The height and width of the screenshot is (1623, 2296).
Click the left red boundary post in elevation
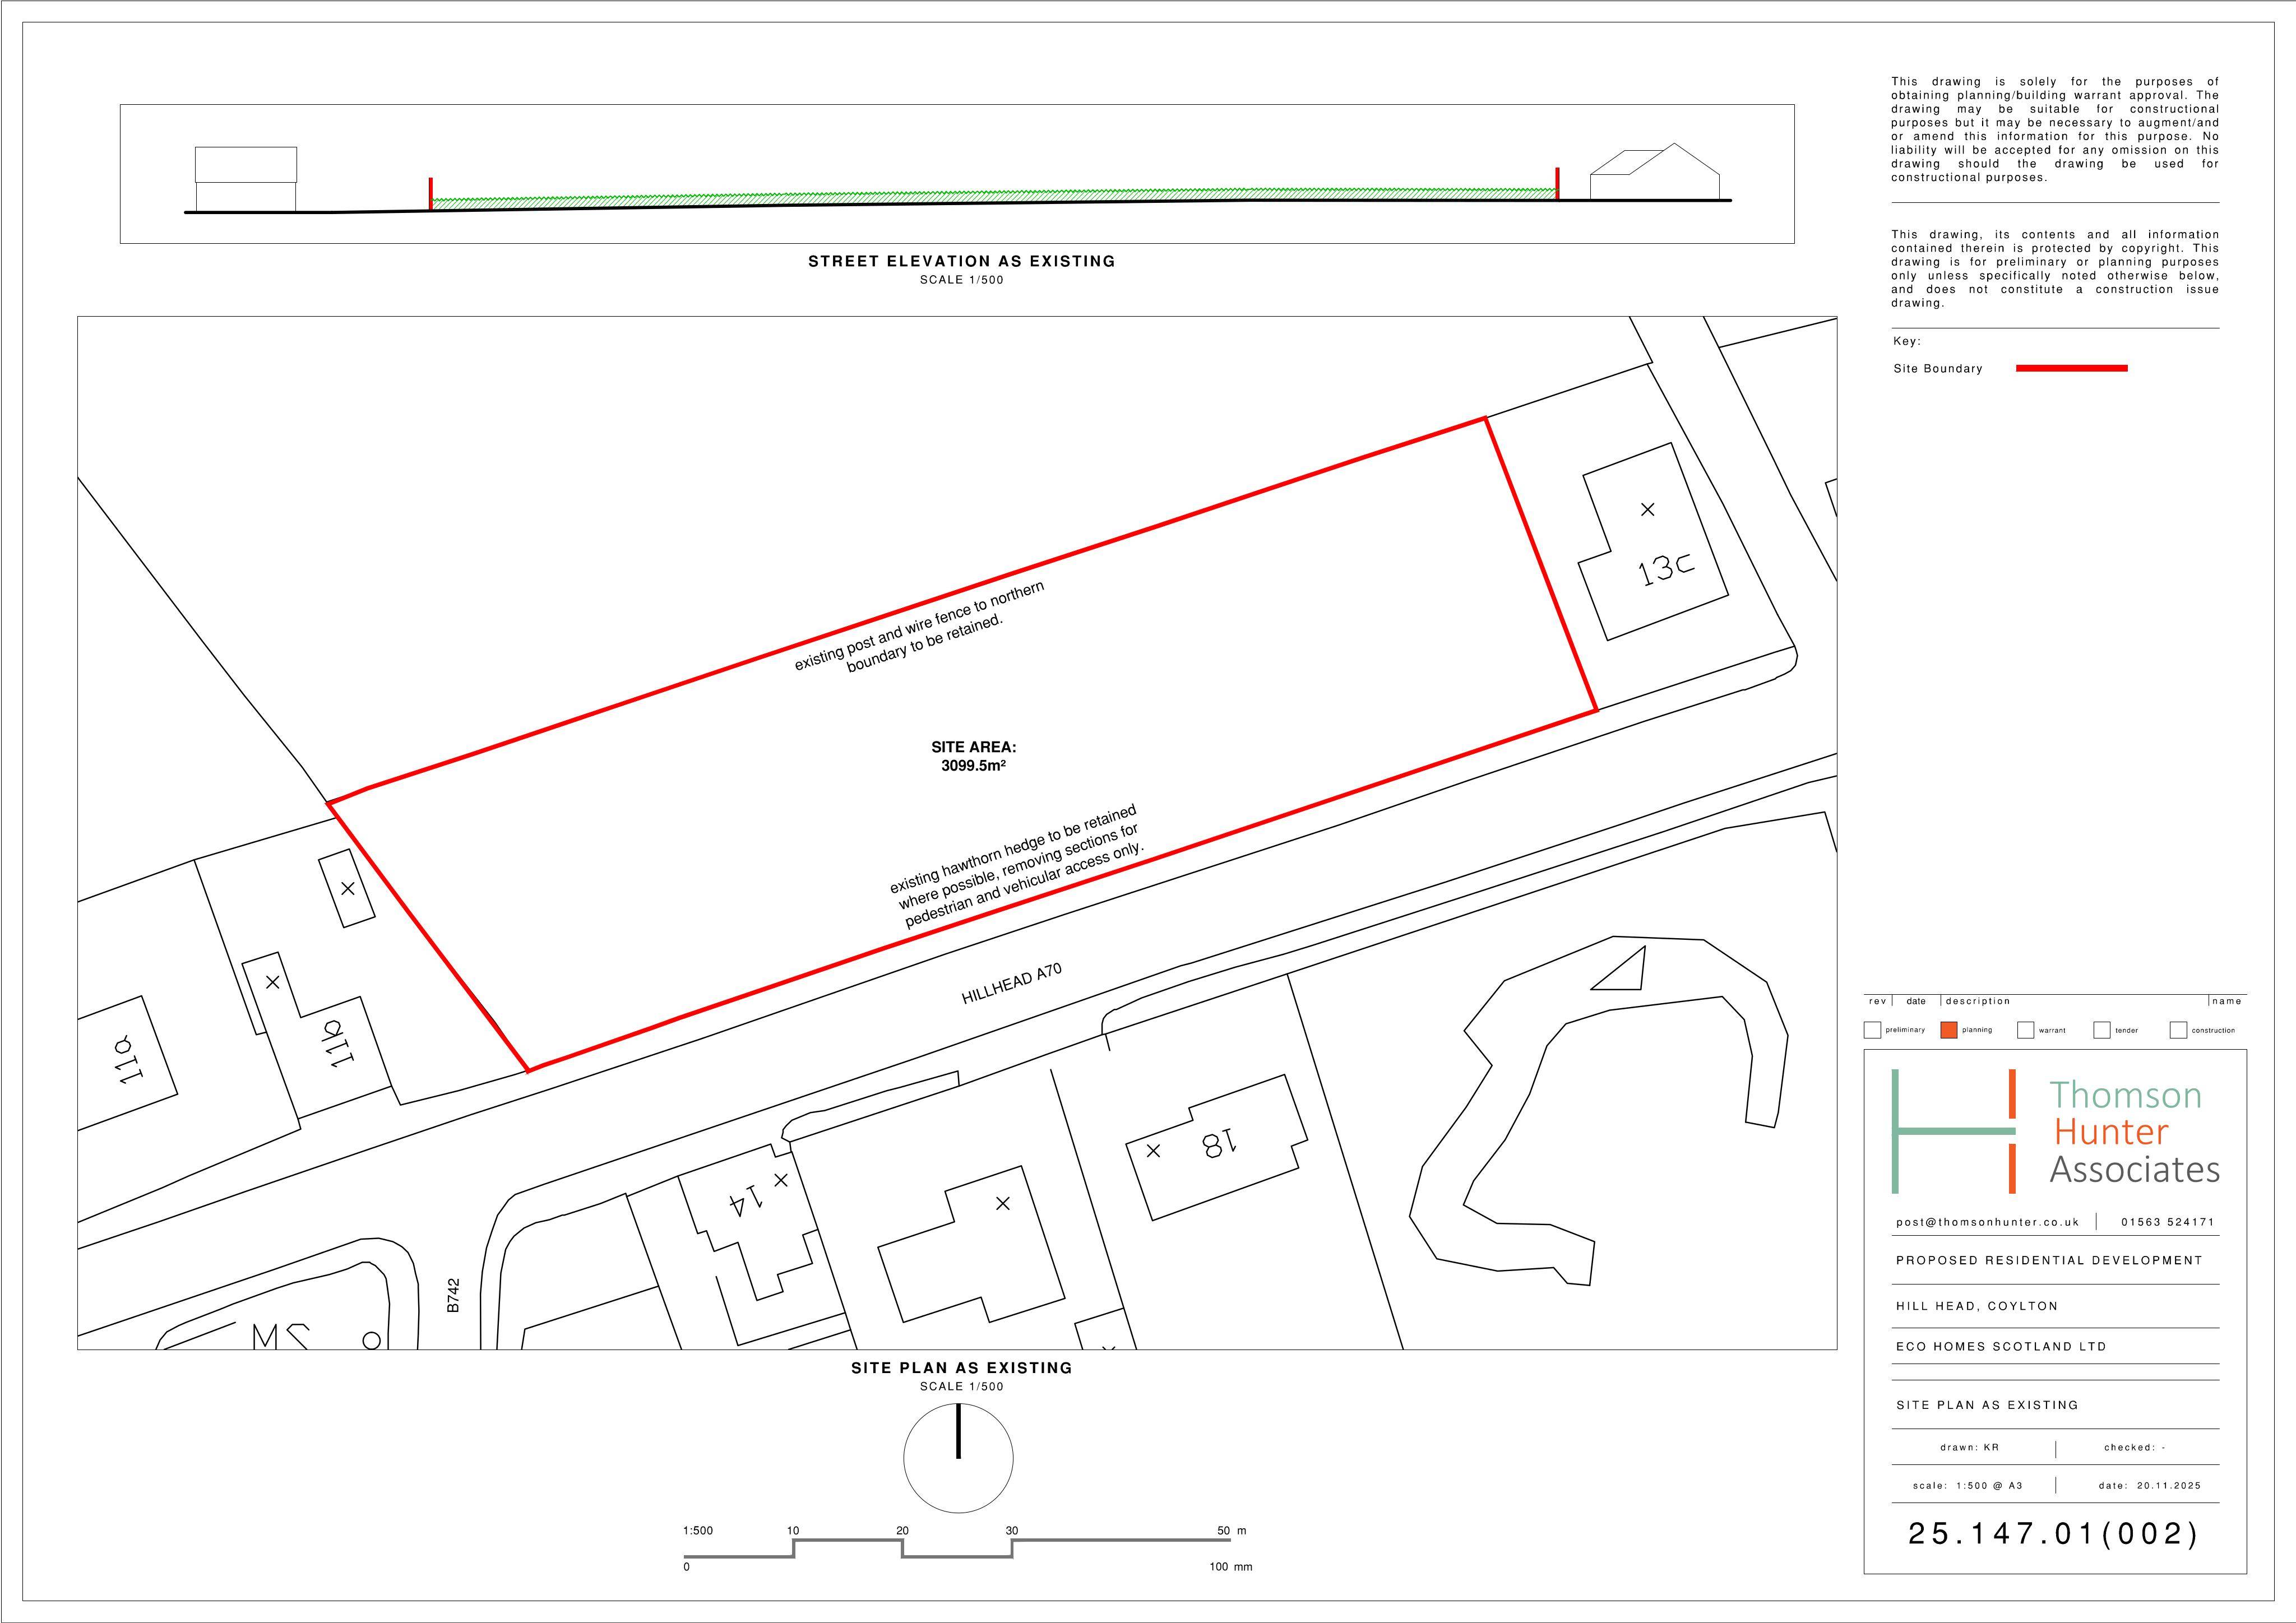(431, 193)
